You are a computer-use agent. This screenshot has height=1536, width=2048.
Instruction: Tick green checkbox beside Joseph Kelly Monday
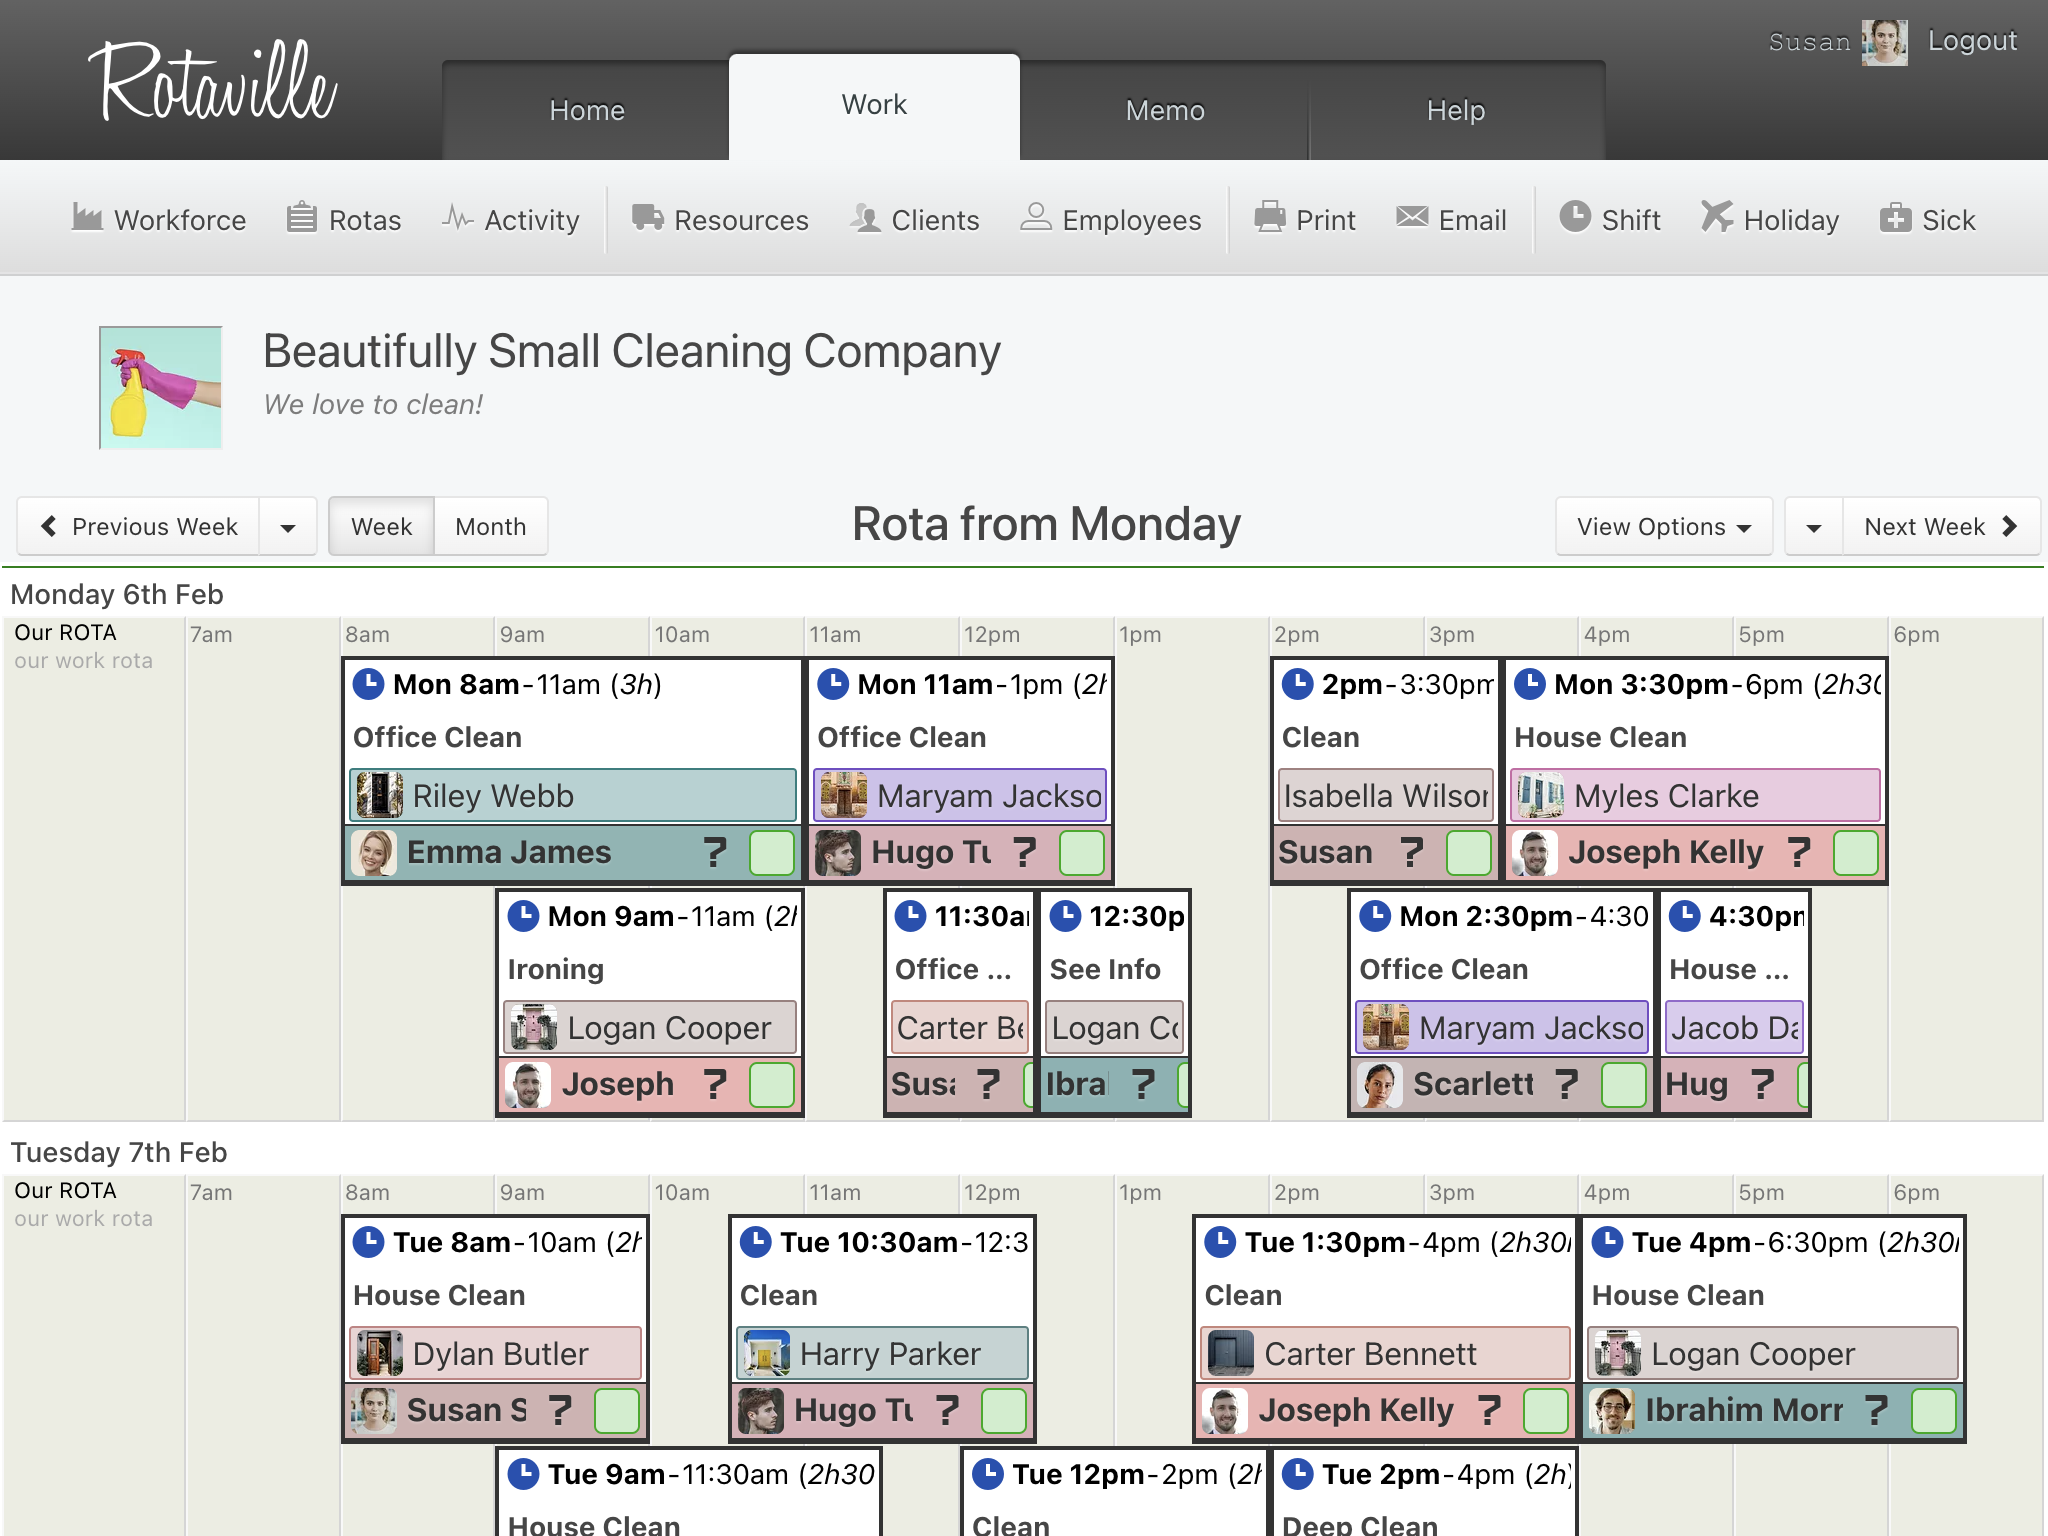1856,852
